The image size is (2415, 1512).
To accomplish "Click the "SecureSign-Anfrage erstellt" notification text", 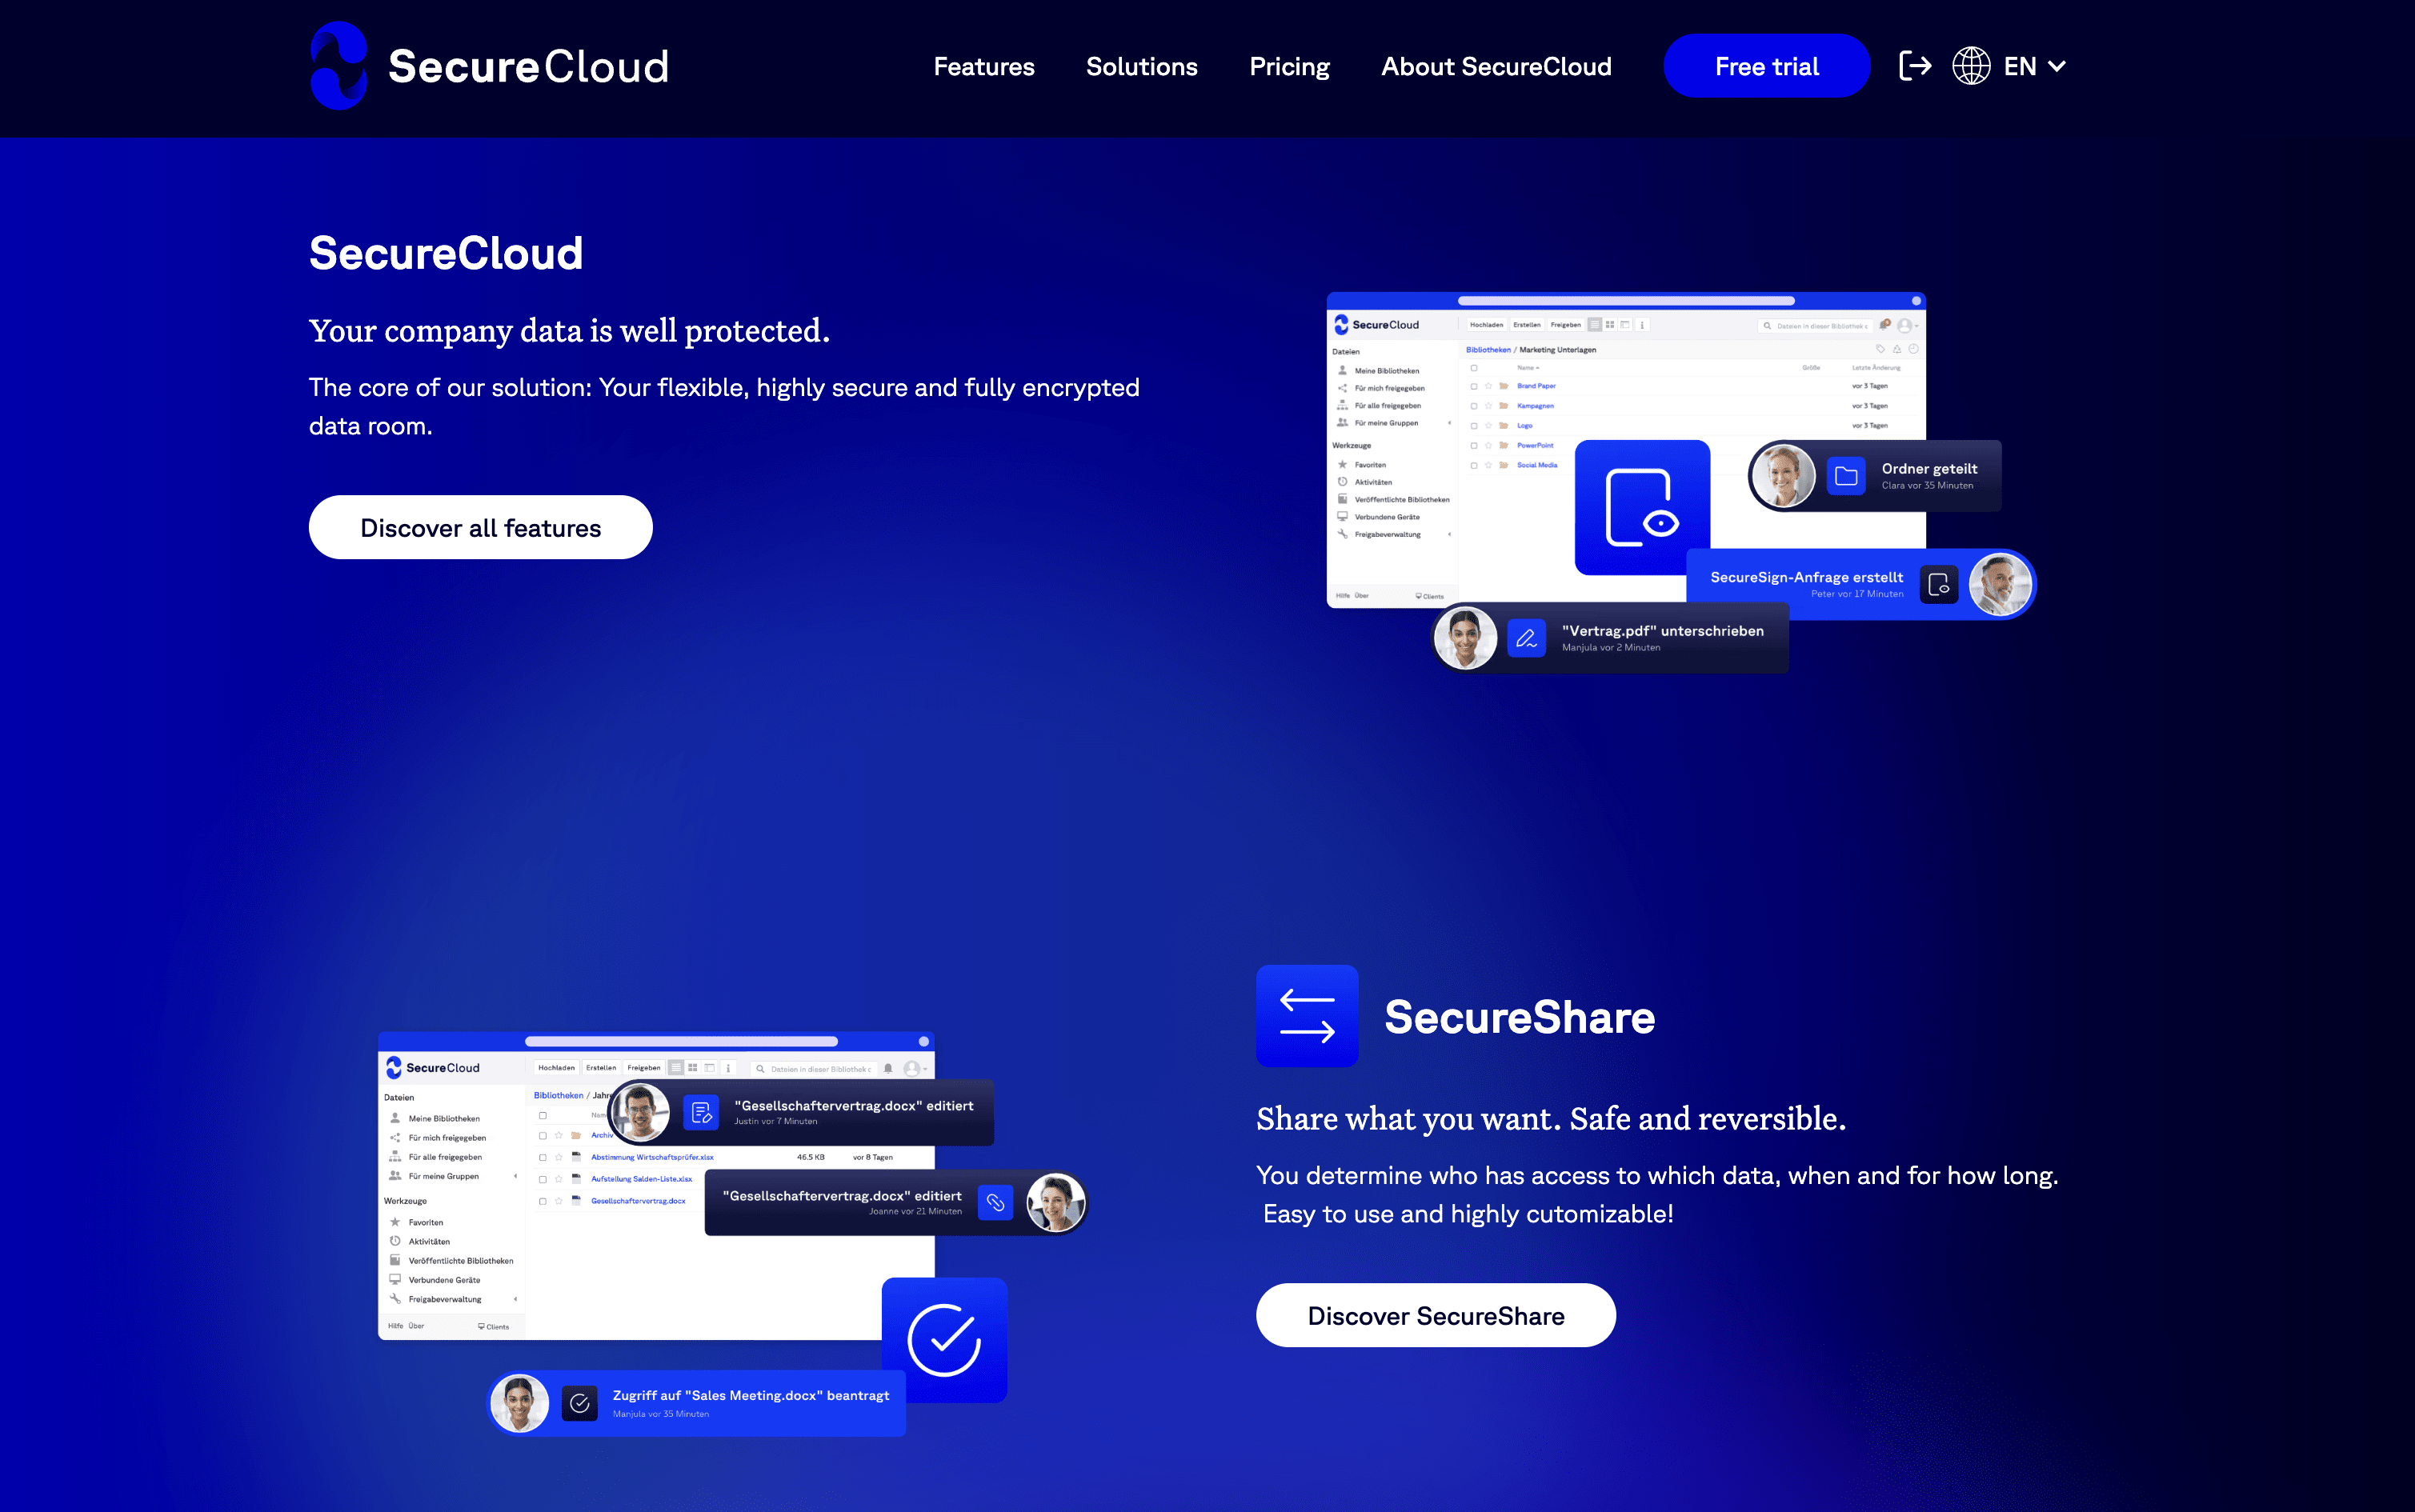I will point(1806,577).
